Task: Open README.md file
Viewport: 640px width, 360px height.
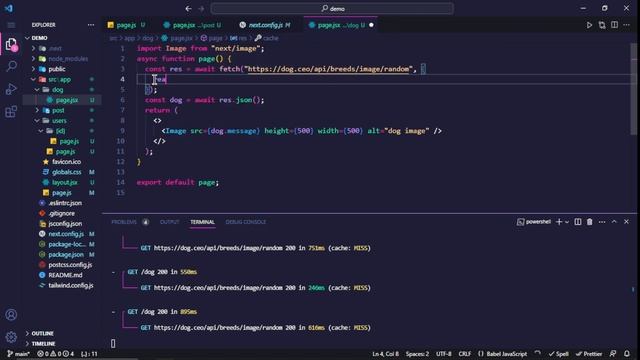Action: [65, 275]
